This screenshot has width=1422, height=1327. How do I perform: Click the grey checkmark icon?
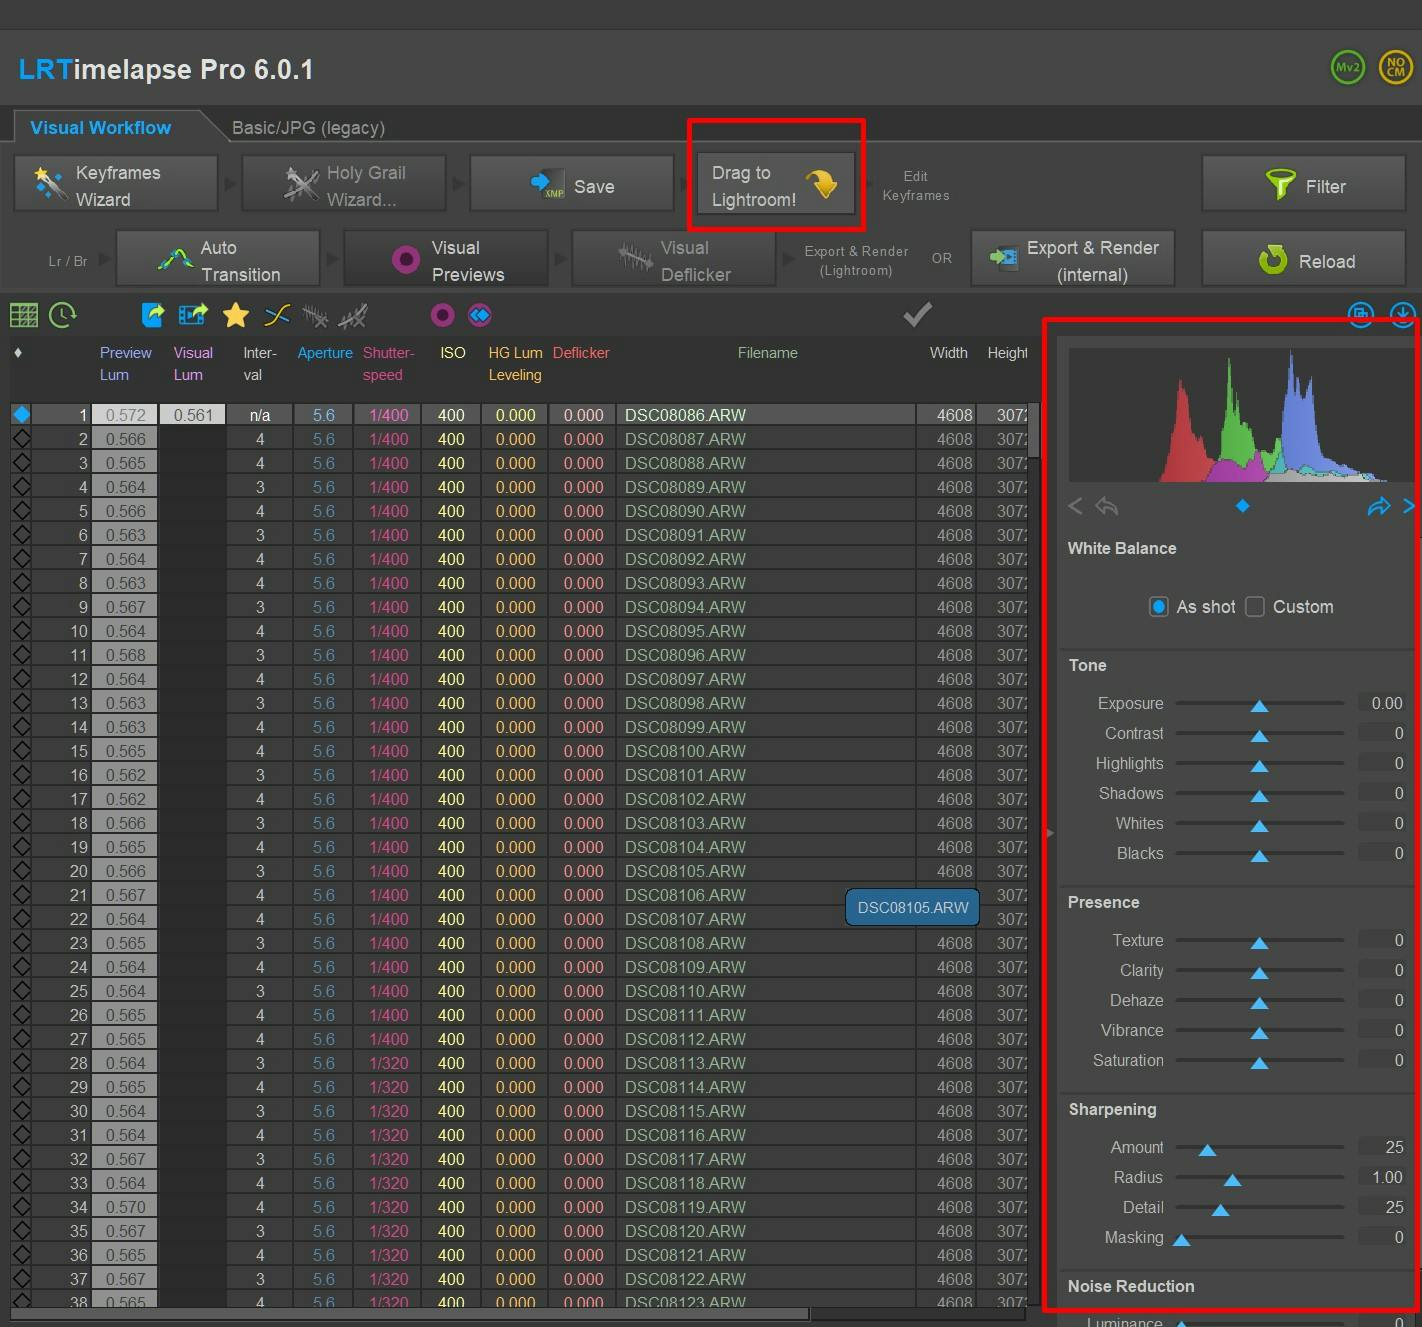[x=917, y=315]
